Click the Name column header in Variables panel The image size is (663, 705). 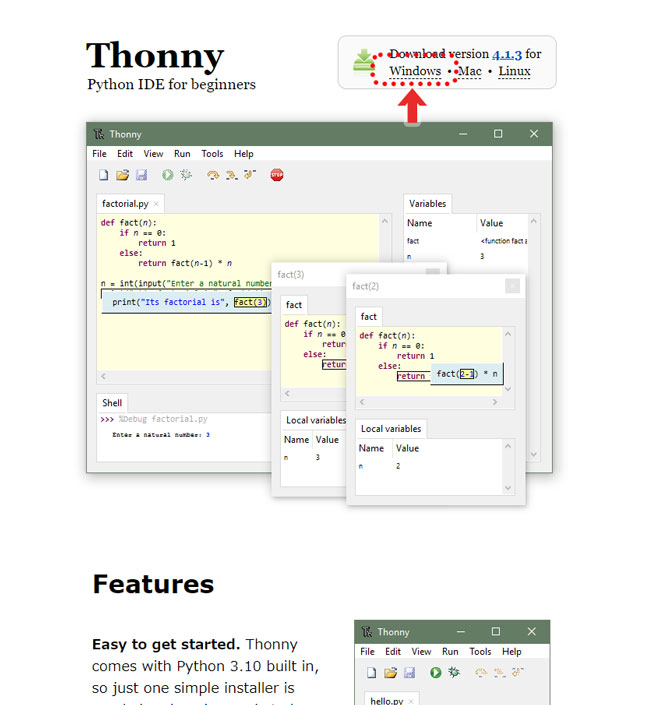(x=419, y=223)
